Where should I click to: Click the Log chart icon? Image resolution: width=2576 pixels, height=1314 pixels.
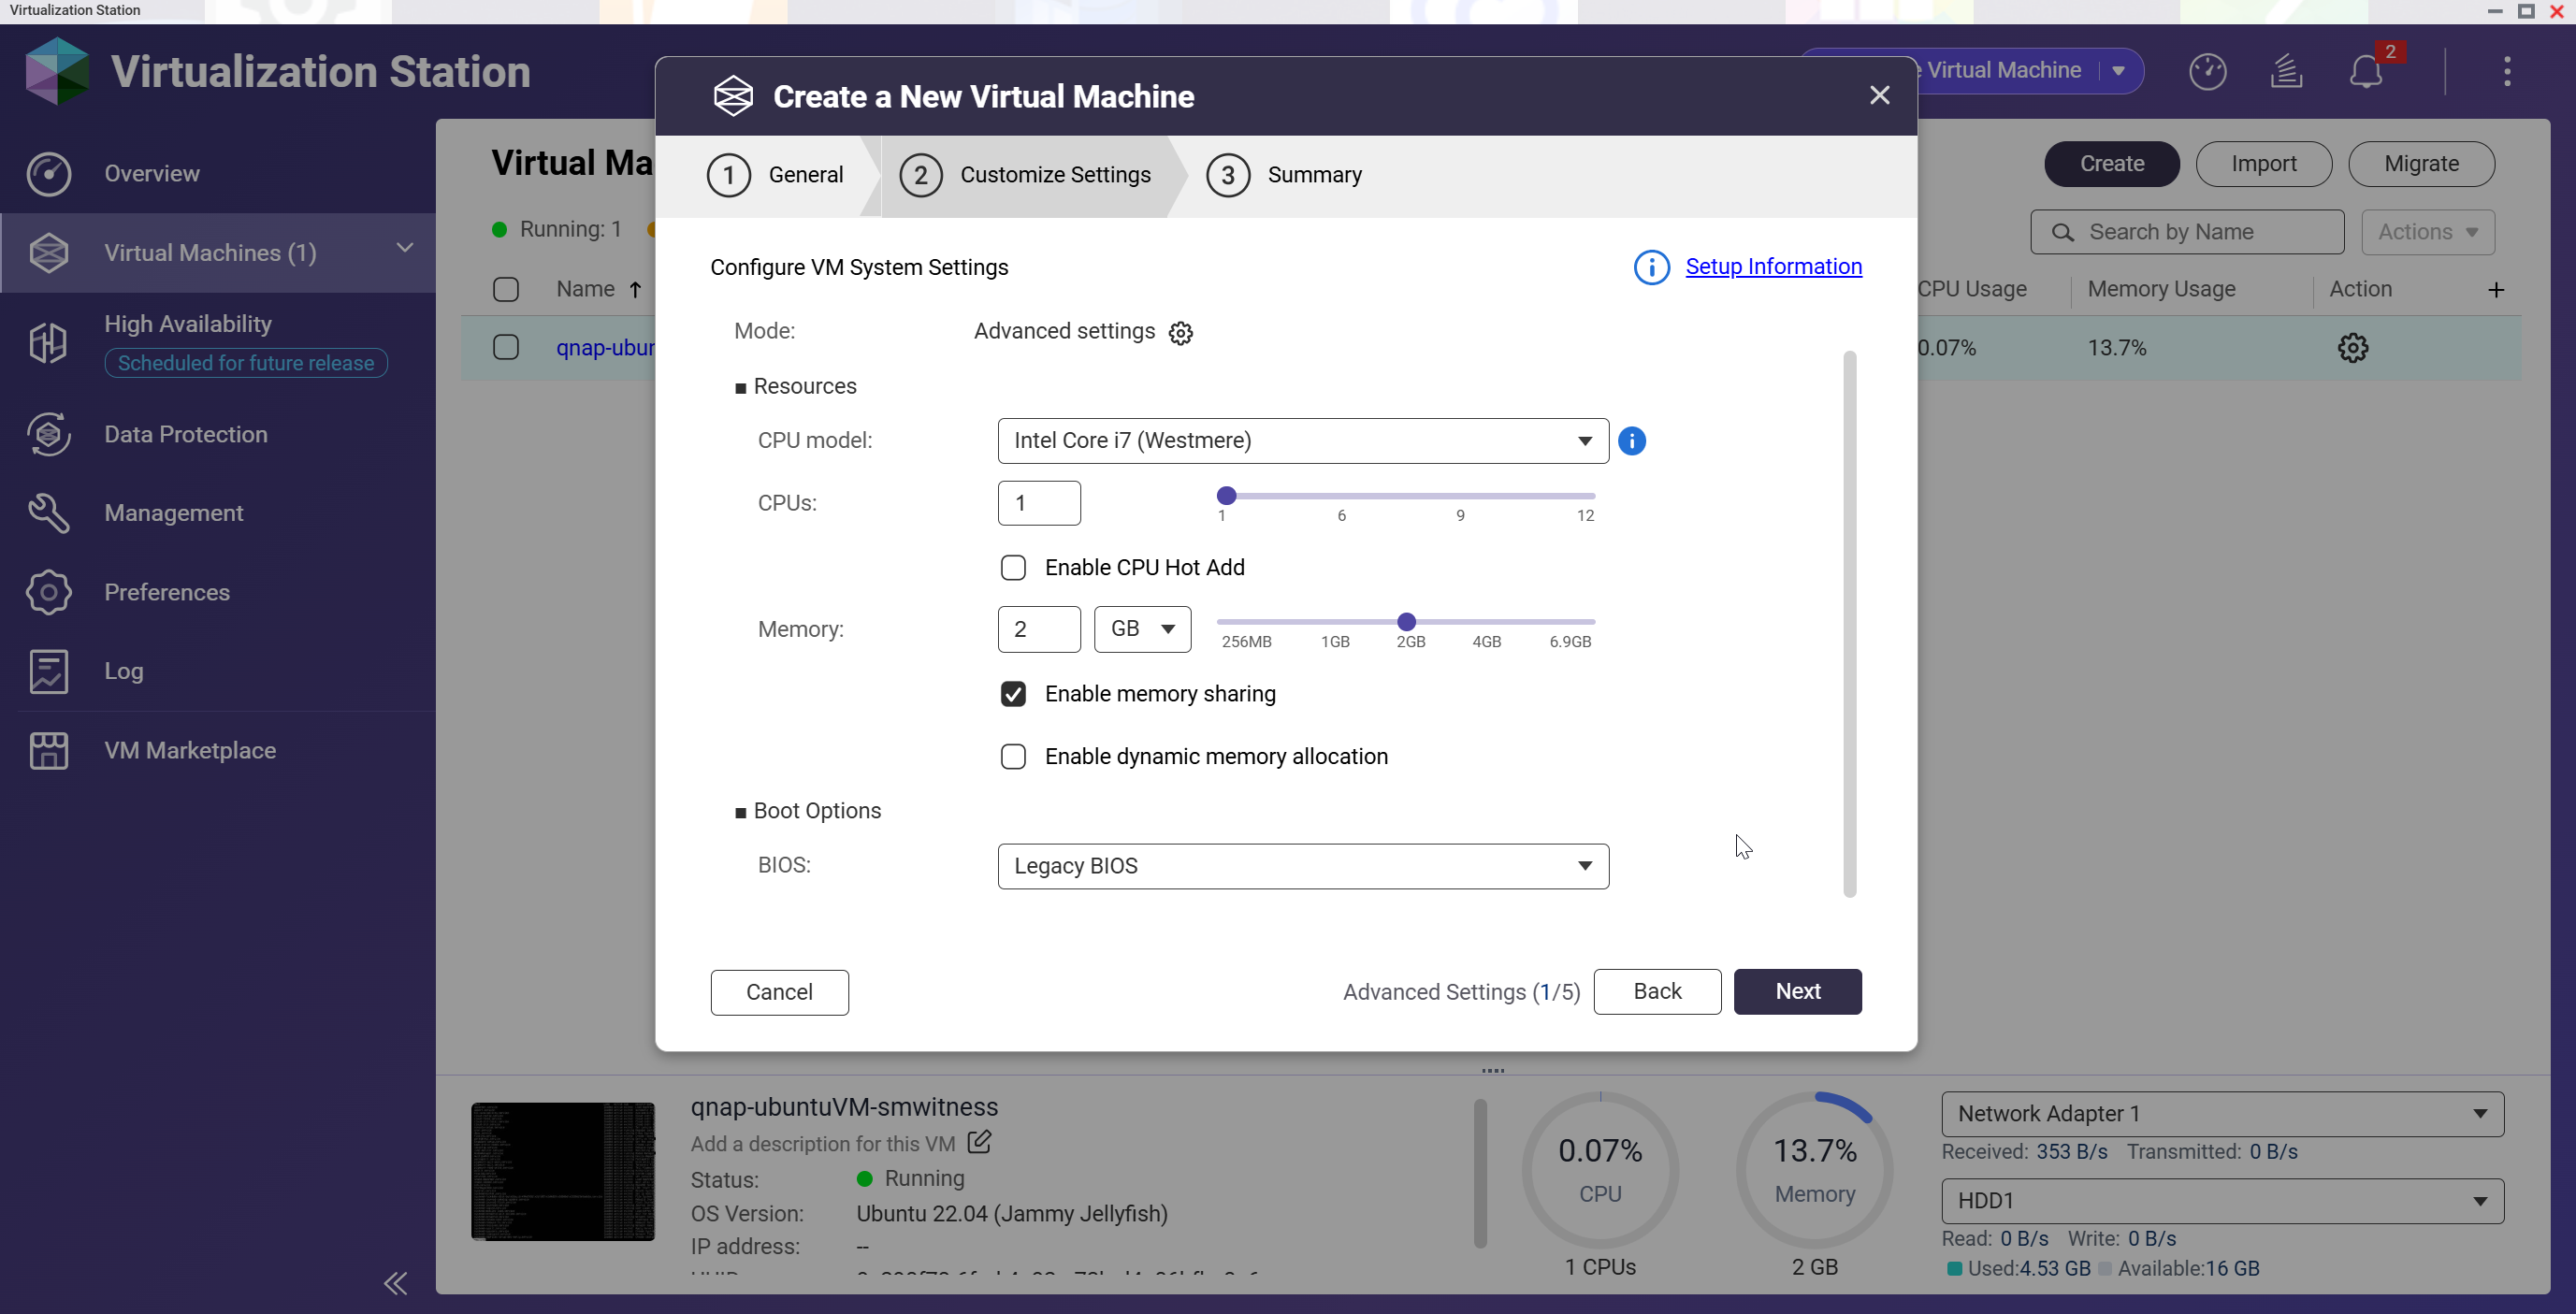tap(48, 671)
